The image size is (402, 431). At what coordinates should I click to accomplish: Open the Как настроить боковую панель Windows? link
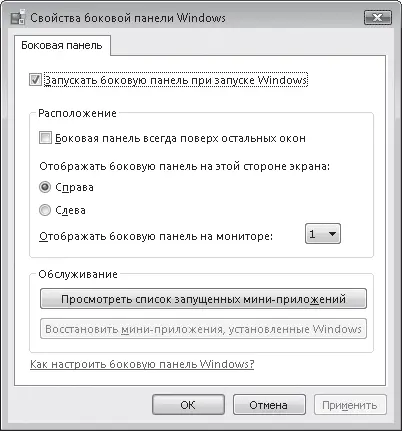(142, 364)
